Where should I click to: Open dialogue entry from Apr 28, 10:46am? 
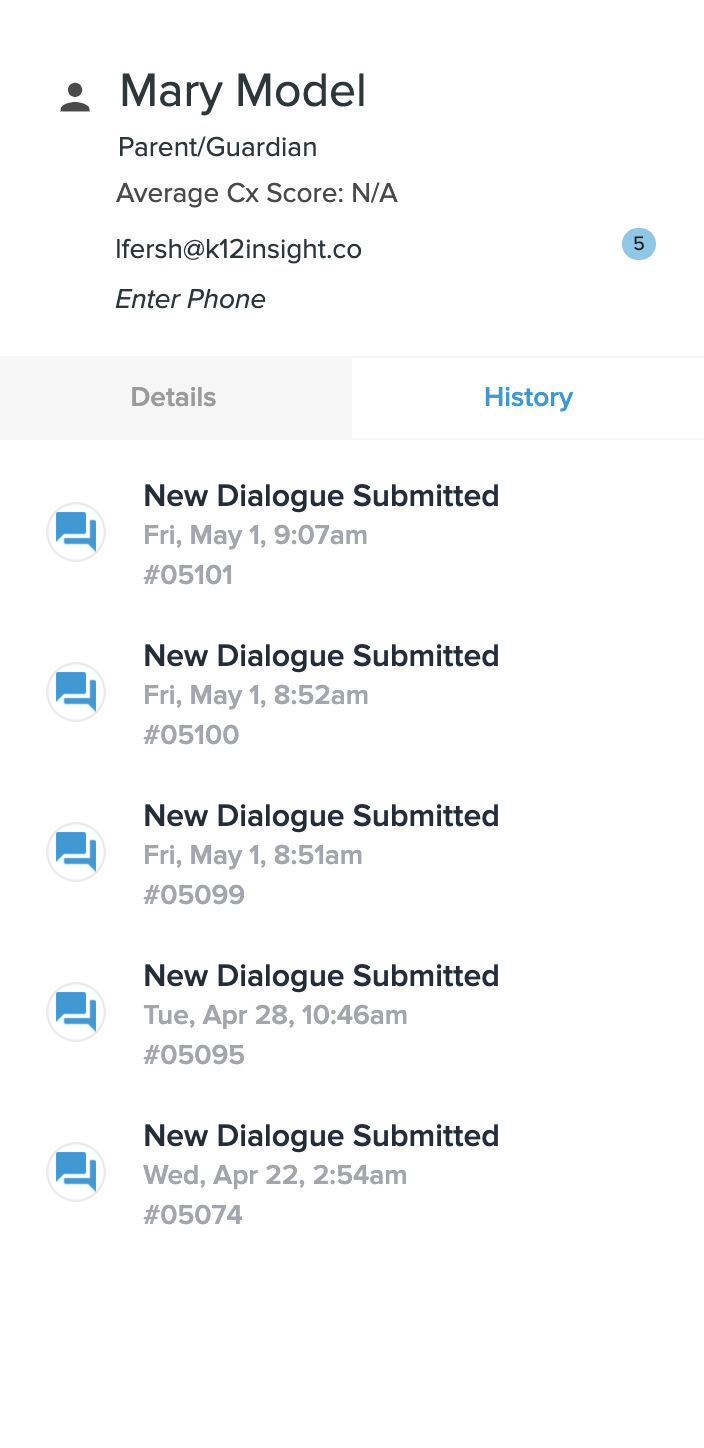tap(321, 976)
